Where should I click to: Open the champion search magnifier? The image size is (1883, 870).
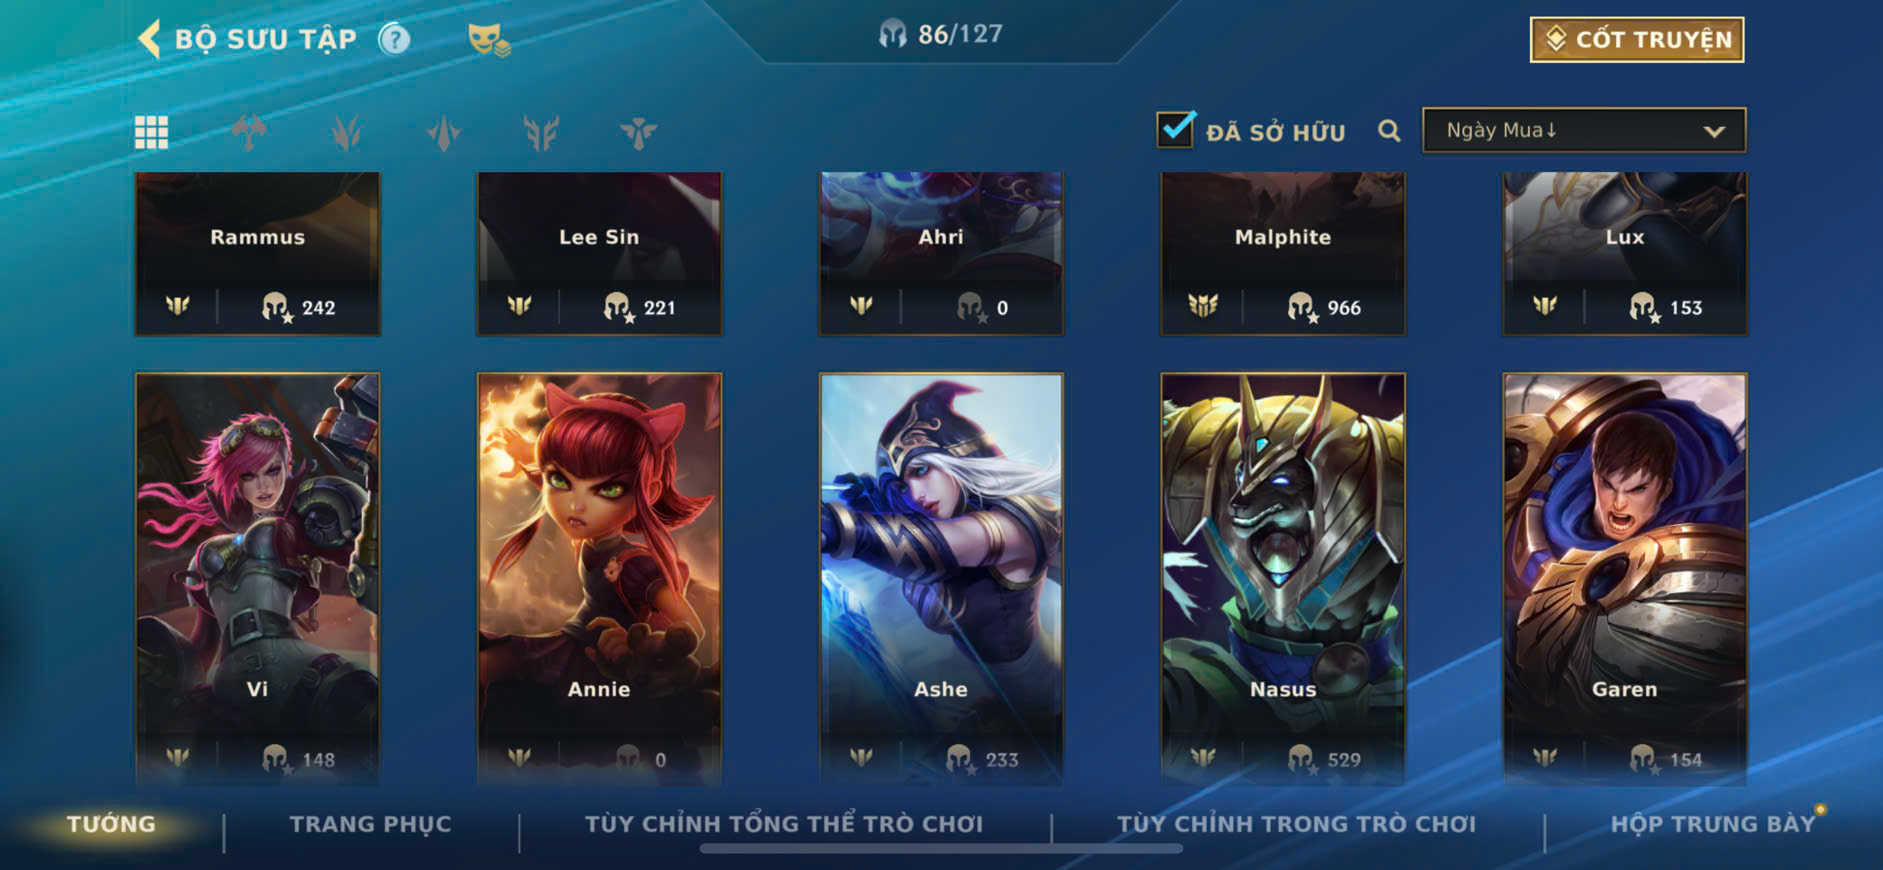click(1389, 131)
